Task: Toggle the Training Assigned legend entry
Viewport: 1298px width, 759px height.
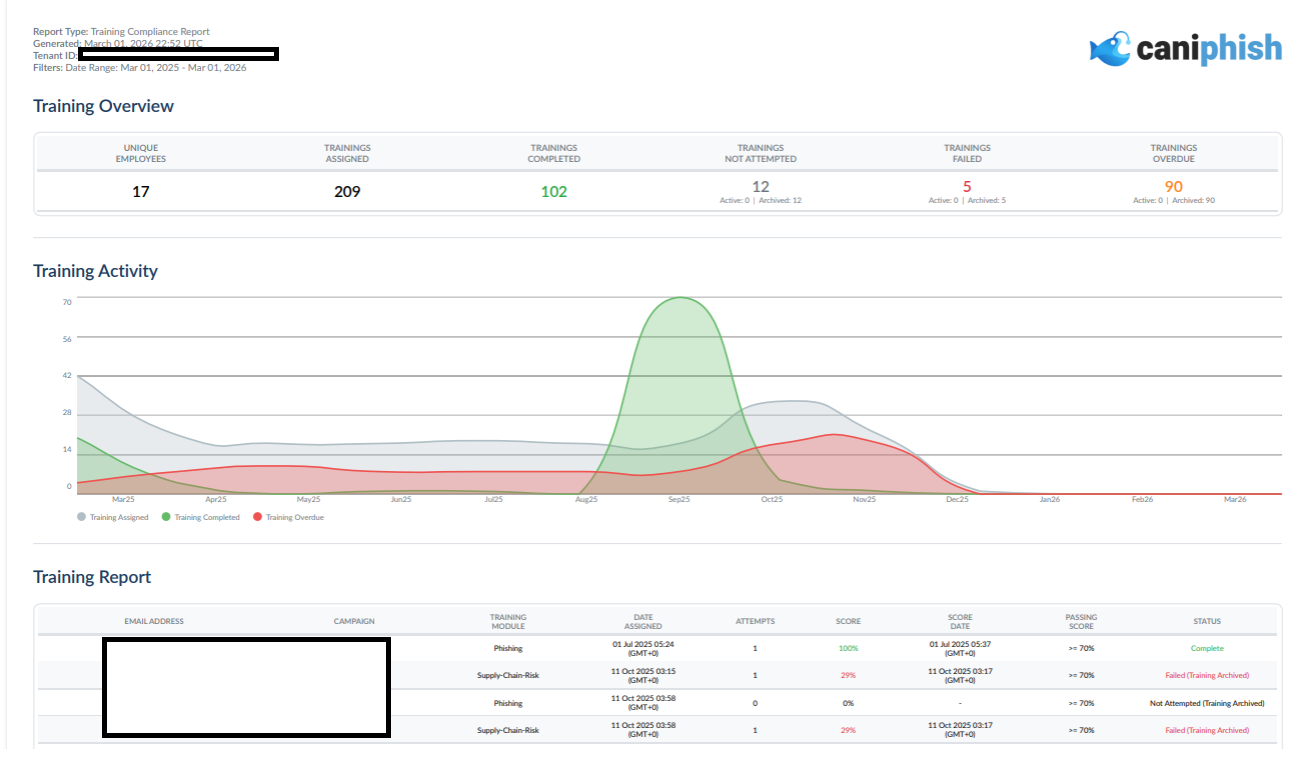Action: [113, 517]
